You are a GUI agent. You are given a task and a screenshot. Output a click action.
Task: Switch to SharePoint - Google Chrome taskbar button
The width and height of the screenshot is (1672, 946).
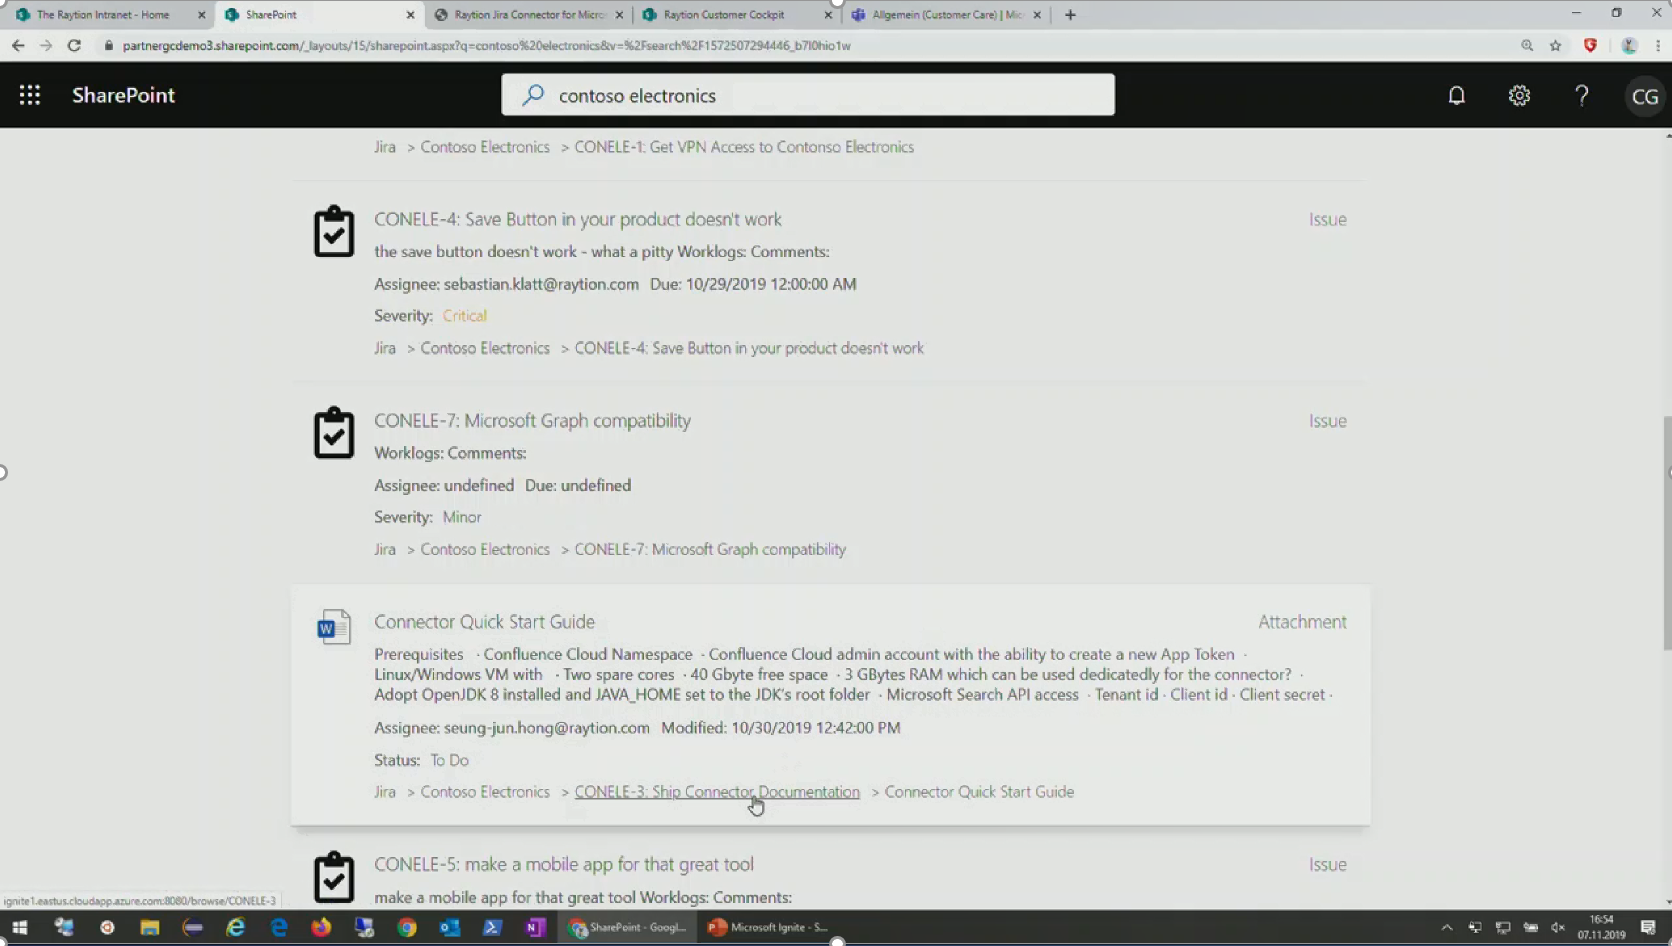628,927
